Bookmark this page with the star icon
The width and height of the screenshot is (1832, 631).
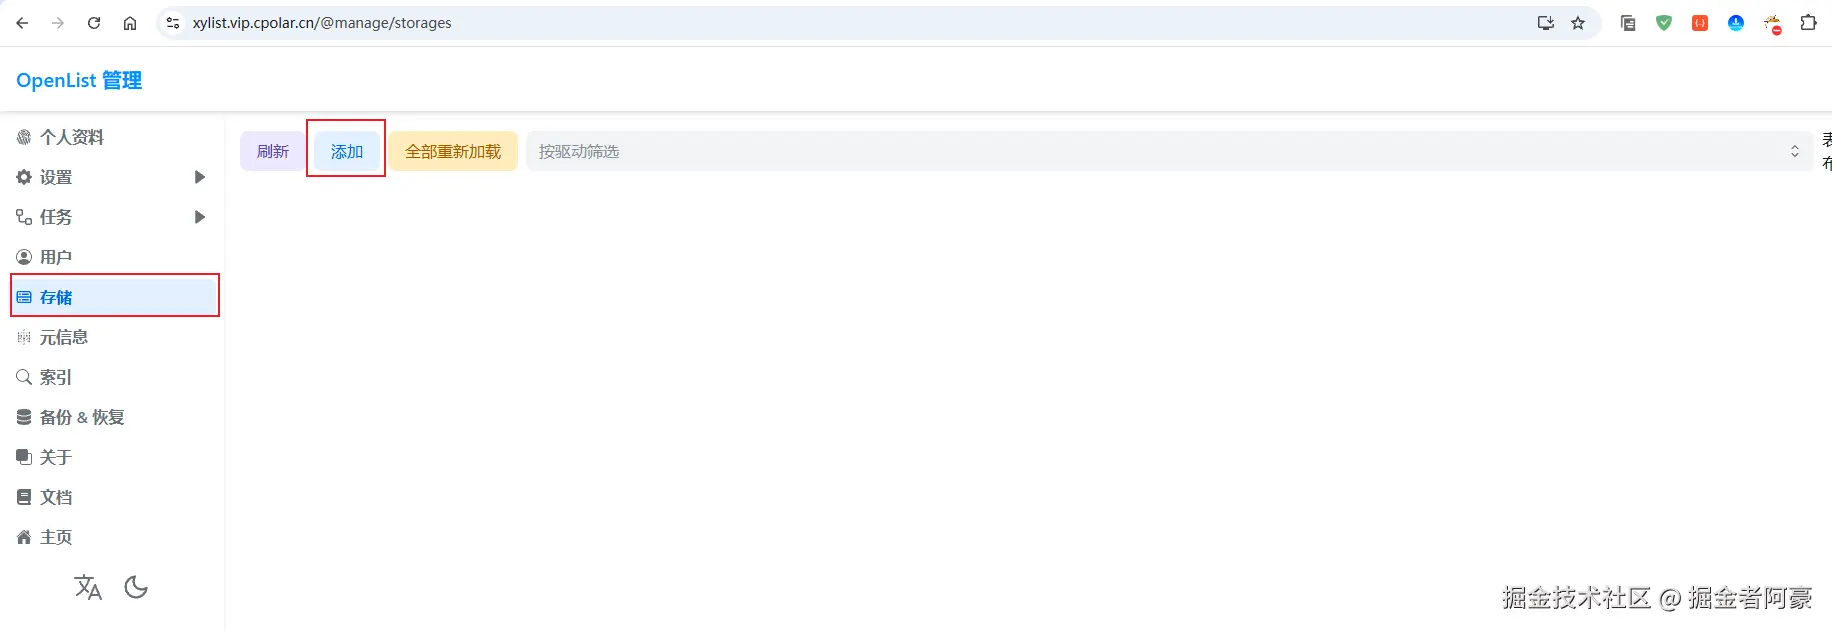coord(1578,23)
